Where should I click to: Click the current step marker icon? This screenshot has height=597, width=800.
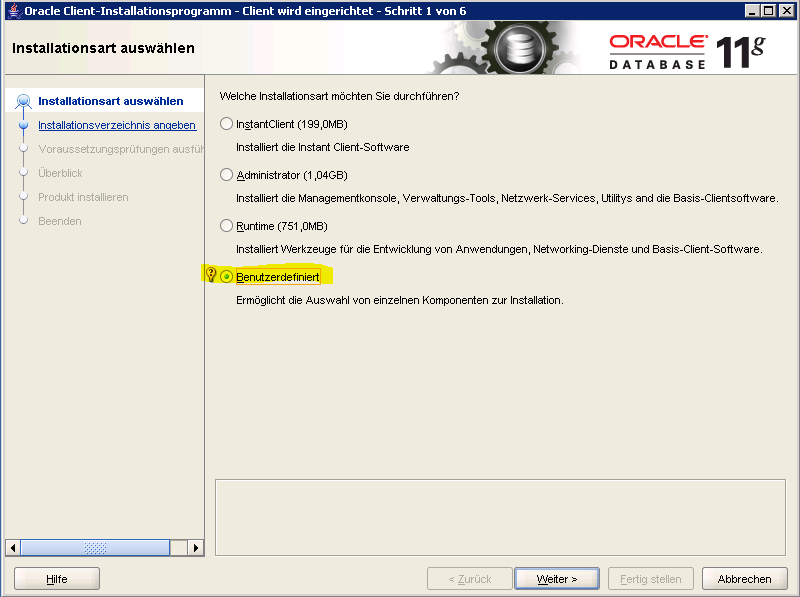coord(23,101)
